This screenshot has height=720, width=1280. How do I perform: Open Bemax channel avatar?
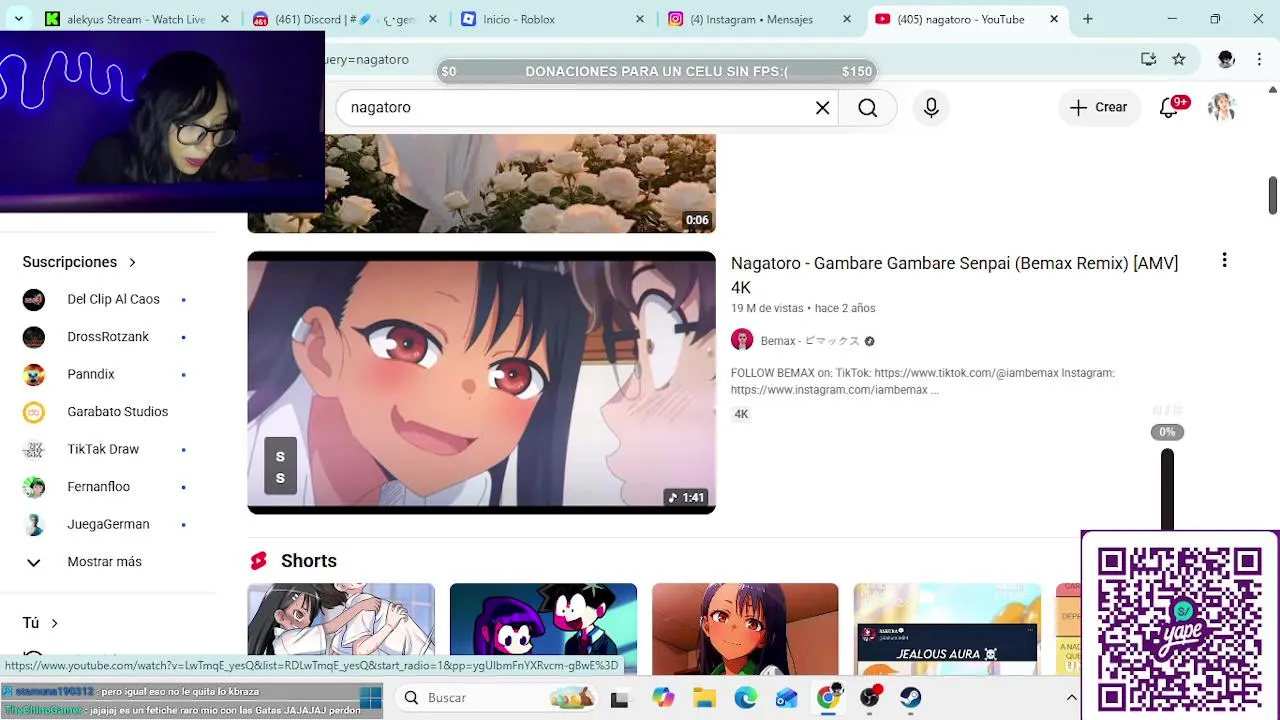[742, 340]
